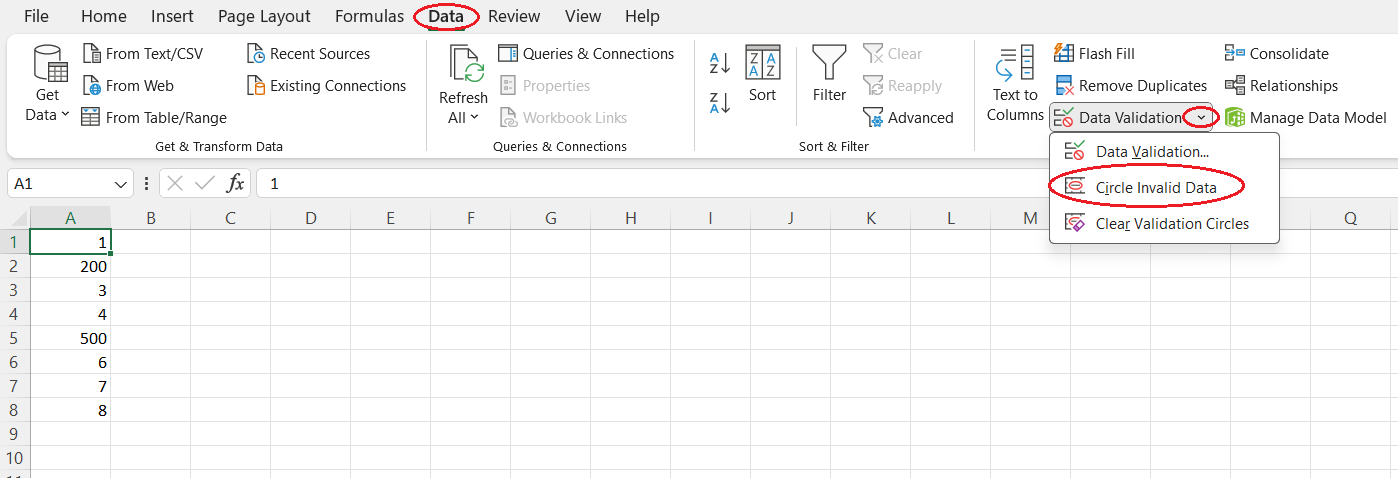Click the formula bar Cancel X
Screen dimensions: 1398x478
point(176,184)
